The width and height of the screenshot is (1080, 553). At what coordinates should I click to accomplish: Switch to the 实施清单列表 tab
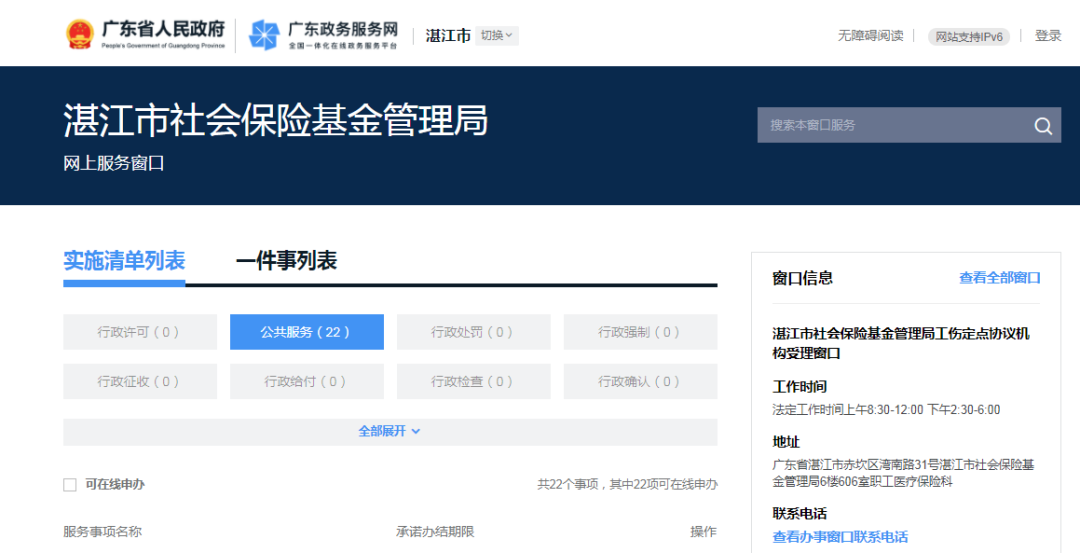(124, 261)
